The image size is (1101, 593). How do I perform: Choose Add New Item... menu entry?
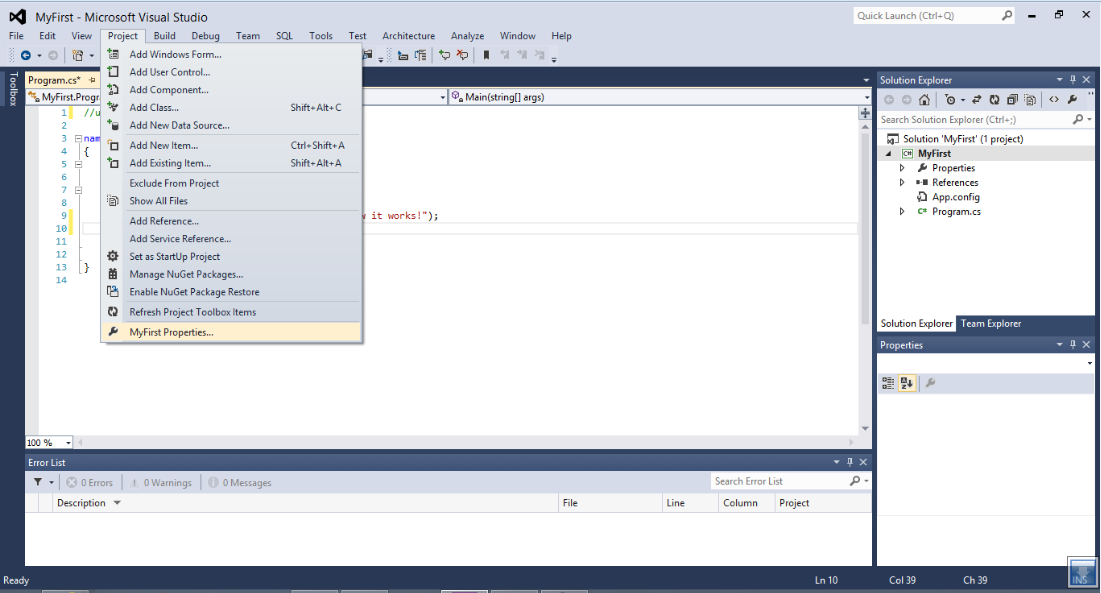pyautogui.click(x=232, y=145)
